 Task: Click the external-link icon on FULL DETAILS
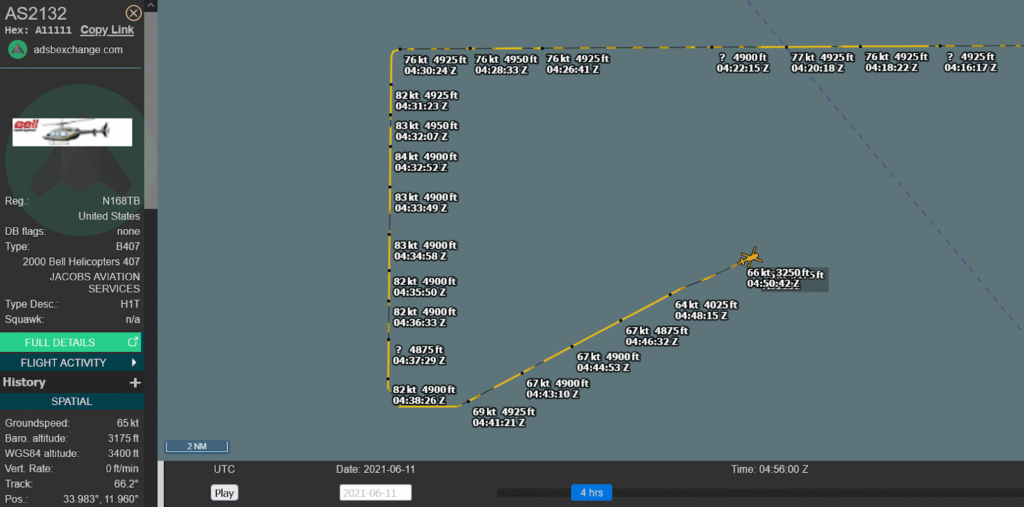tap(133, 342)
